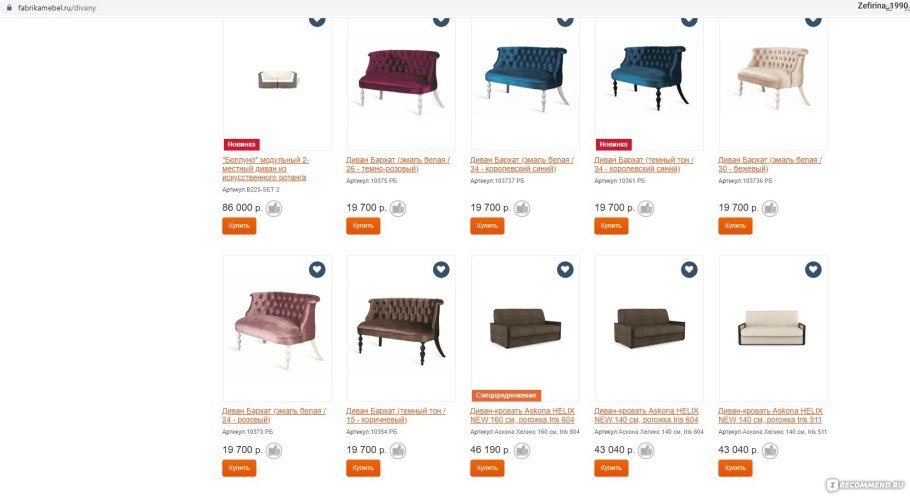Click thumbs-up on pink Бархат sofa (24 - розовый)
The width and height of the screenshot is (910, 497).
click(x=274, y=450)
